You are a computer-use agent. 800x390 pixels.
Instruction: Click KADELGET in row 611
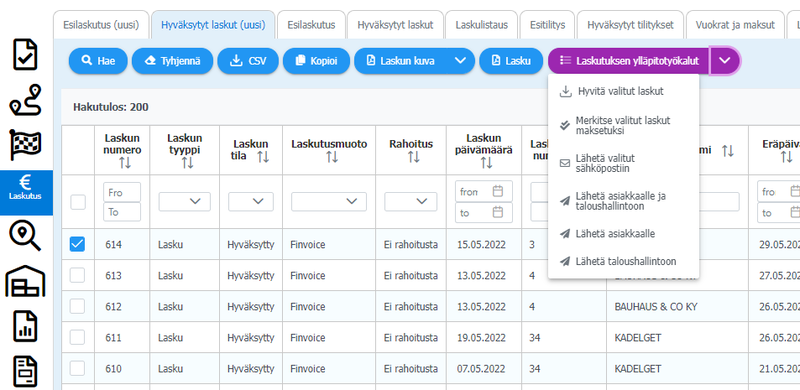pyautogui.click(x=638, y=337)
